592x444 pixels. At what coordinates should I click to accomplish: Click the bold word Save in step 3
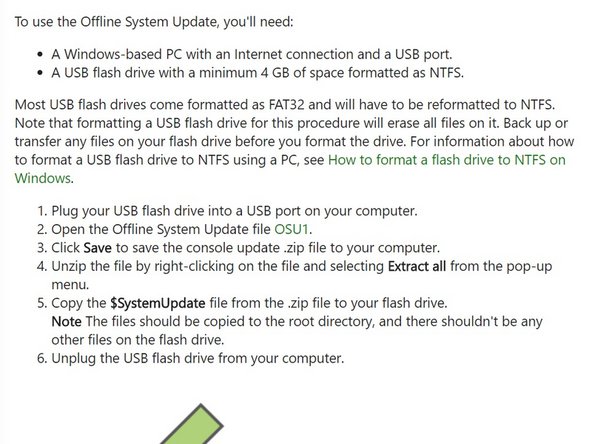[x=97, y=248]
